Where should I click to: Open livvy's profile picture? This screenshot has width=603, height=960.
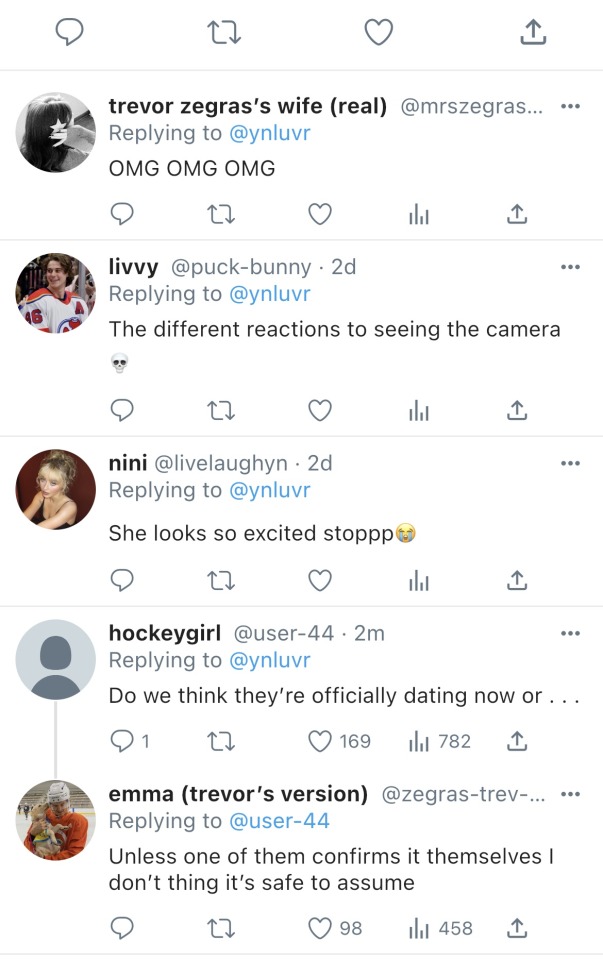tap(56, 293)
